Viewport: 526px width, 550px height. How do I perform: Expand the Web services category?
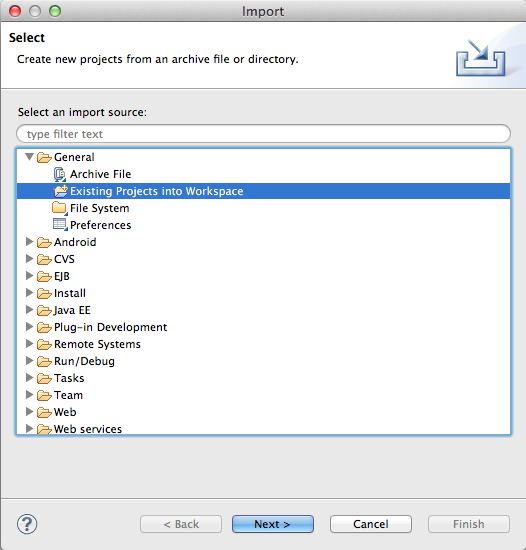[29, 428]
